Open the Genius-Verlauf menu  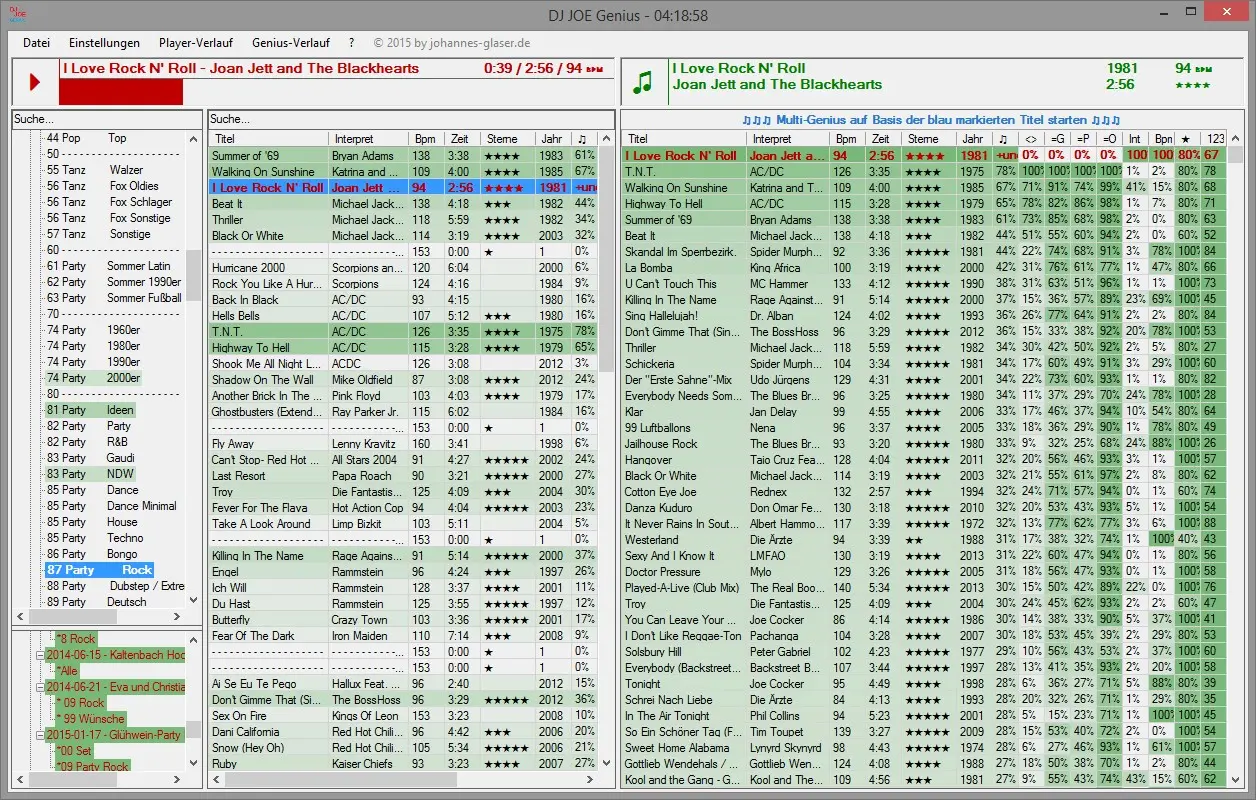291,43
